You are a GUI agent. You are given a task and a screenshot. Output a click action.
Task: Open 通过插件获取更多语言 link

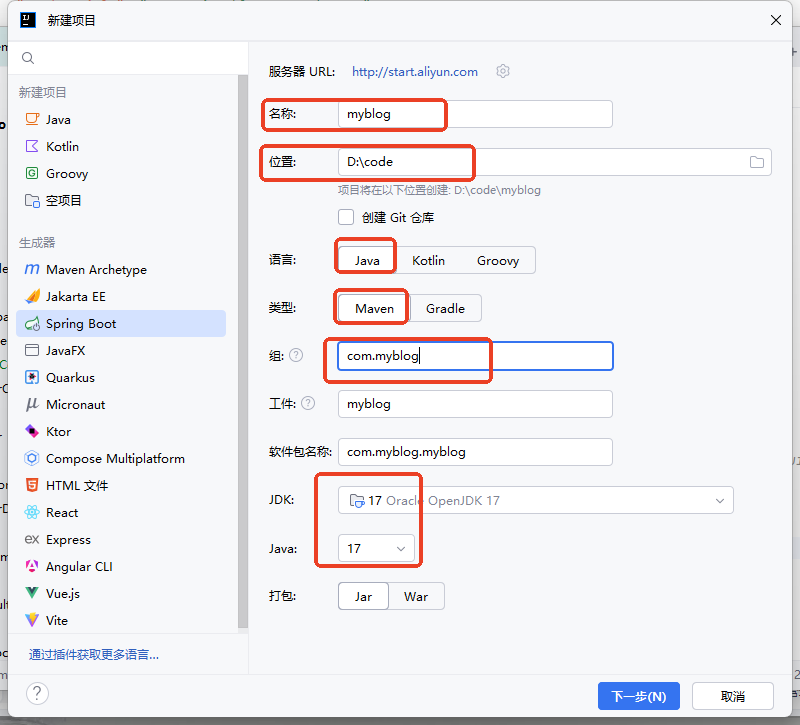click(94, 655)
